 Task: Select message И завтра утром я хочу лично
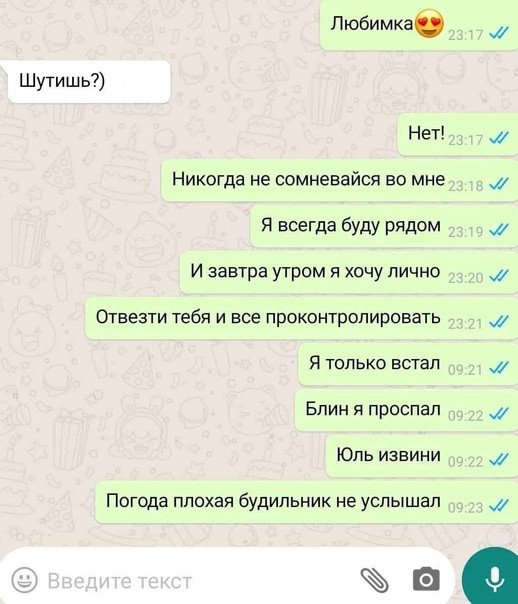click(349, 272)
